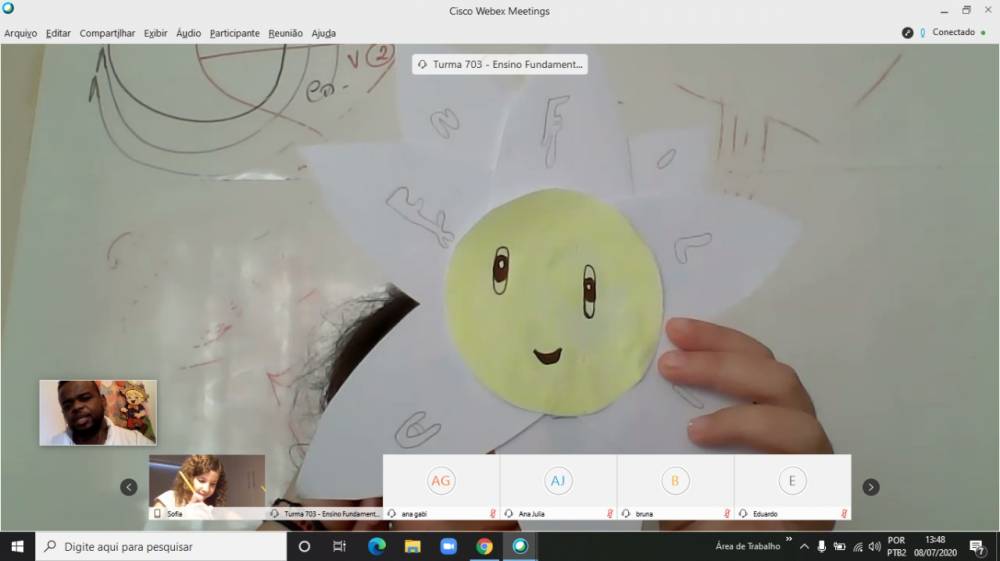
Task: Click the Turma 703 active speaker label
Action: coord(500,64)
